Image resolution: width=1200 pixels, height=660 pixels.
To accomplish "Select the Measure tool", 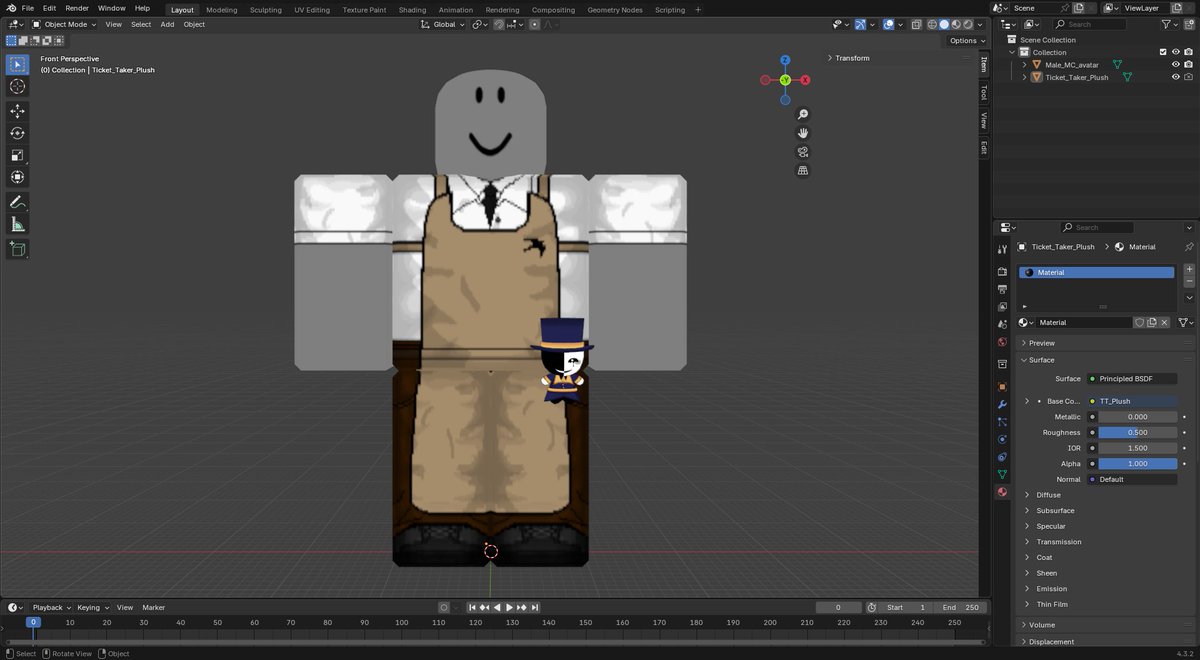I will pos(17,224).
